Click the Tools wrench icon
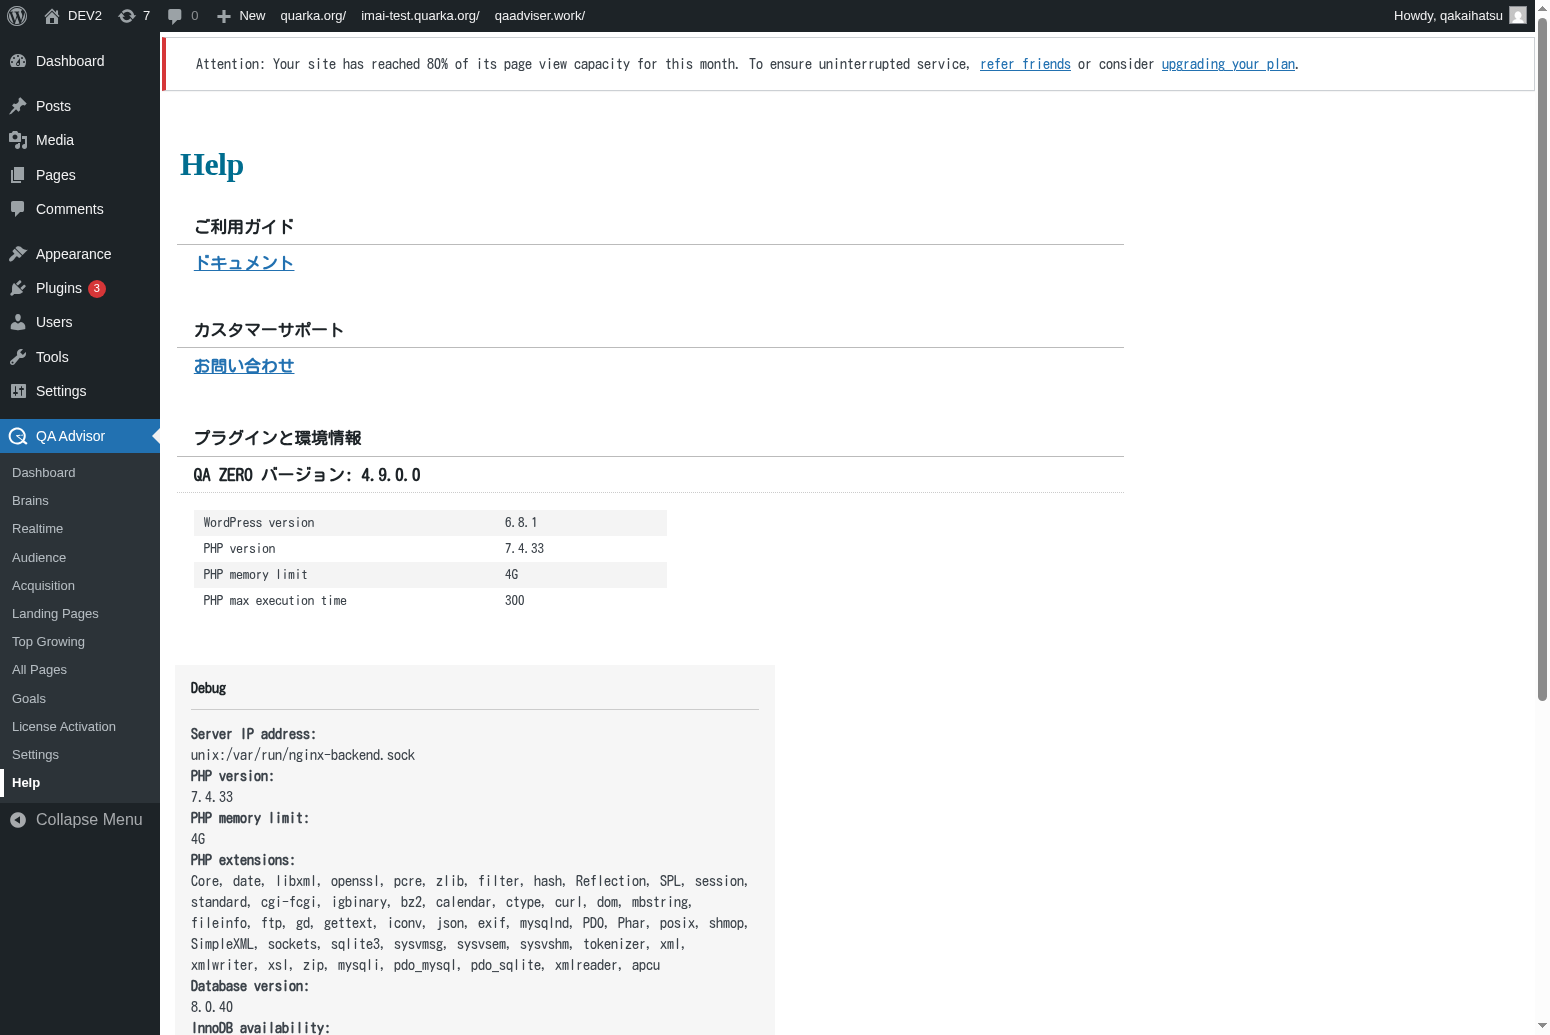 tap(18, 357)
